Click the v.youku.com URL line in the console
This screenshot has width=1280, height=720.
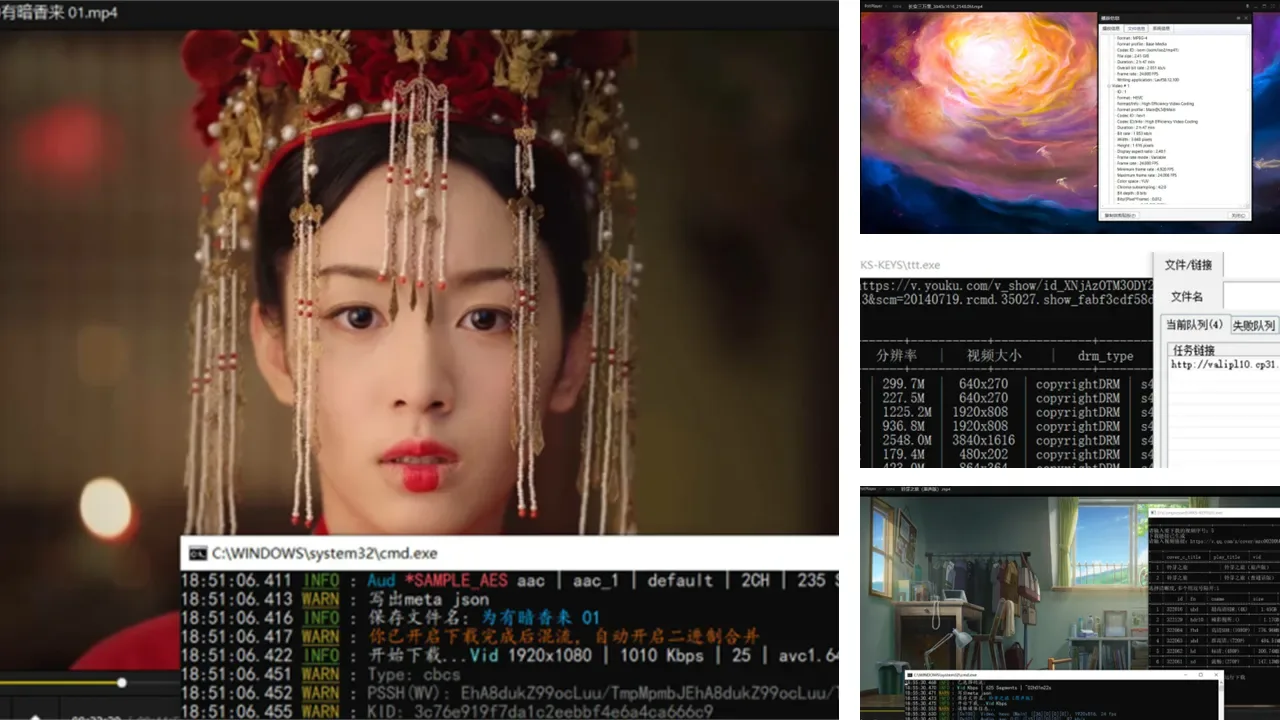(x=1006, y=285)
